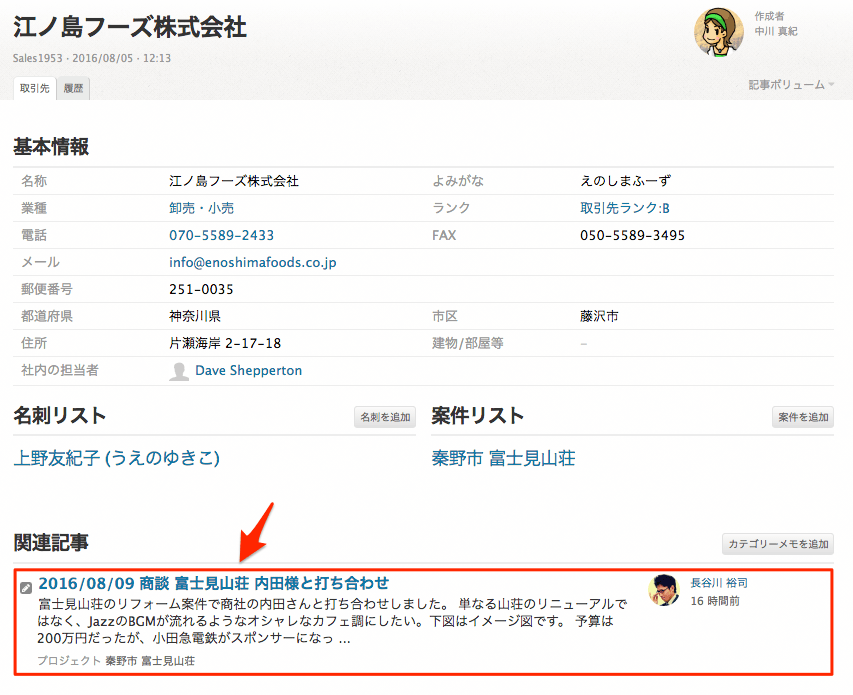Open the 卸売・小売 industry link
This screenshot has width=853, height=695.
click(201, 208)
